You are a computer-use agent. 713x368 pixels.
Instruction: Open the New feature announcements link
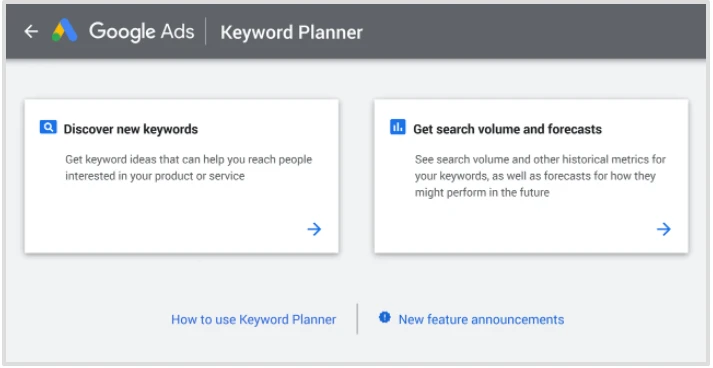[x=481, y=319]
